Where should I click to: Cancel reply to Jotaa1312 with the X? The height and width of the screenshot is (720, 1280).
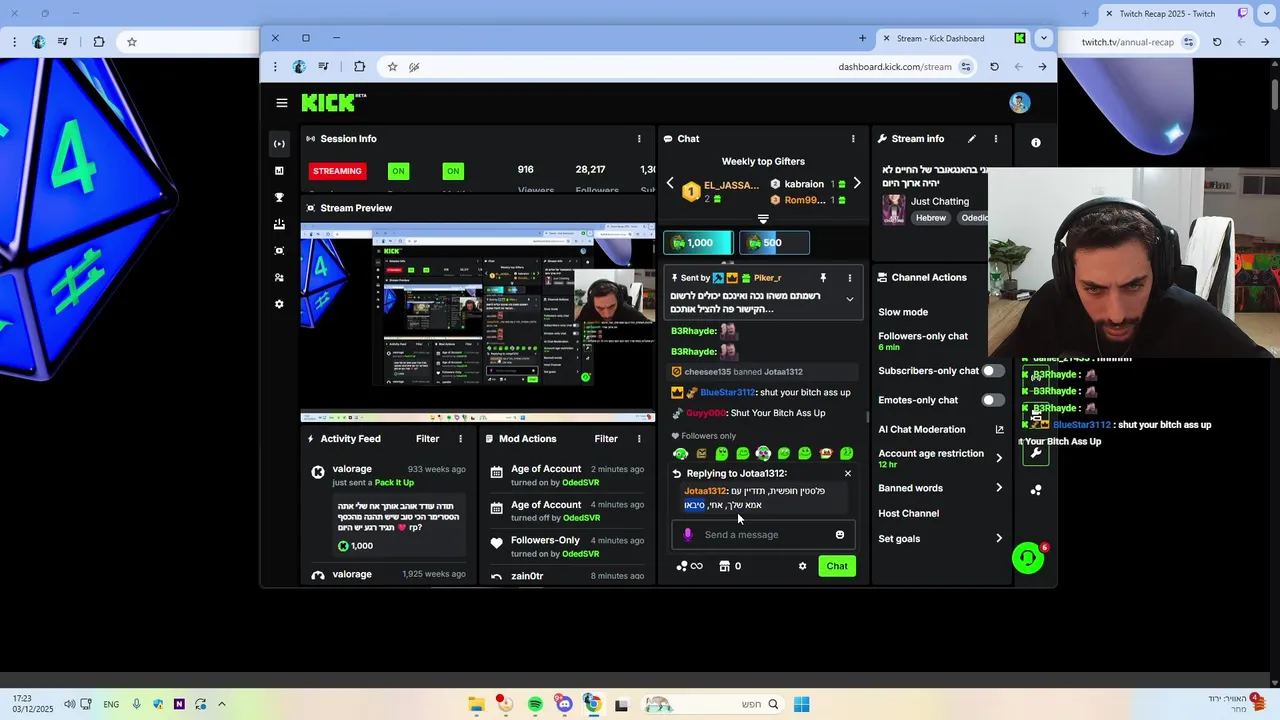(848, 474)
